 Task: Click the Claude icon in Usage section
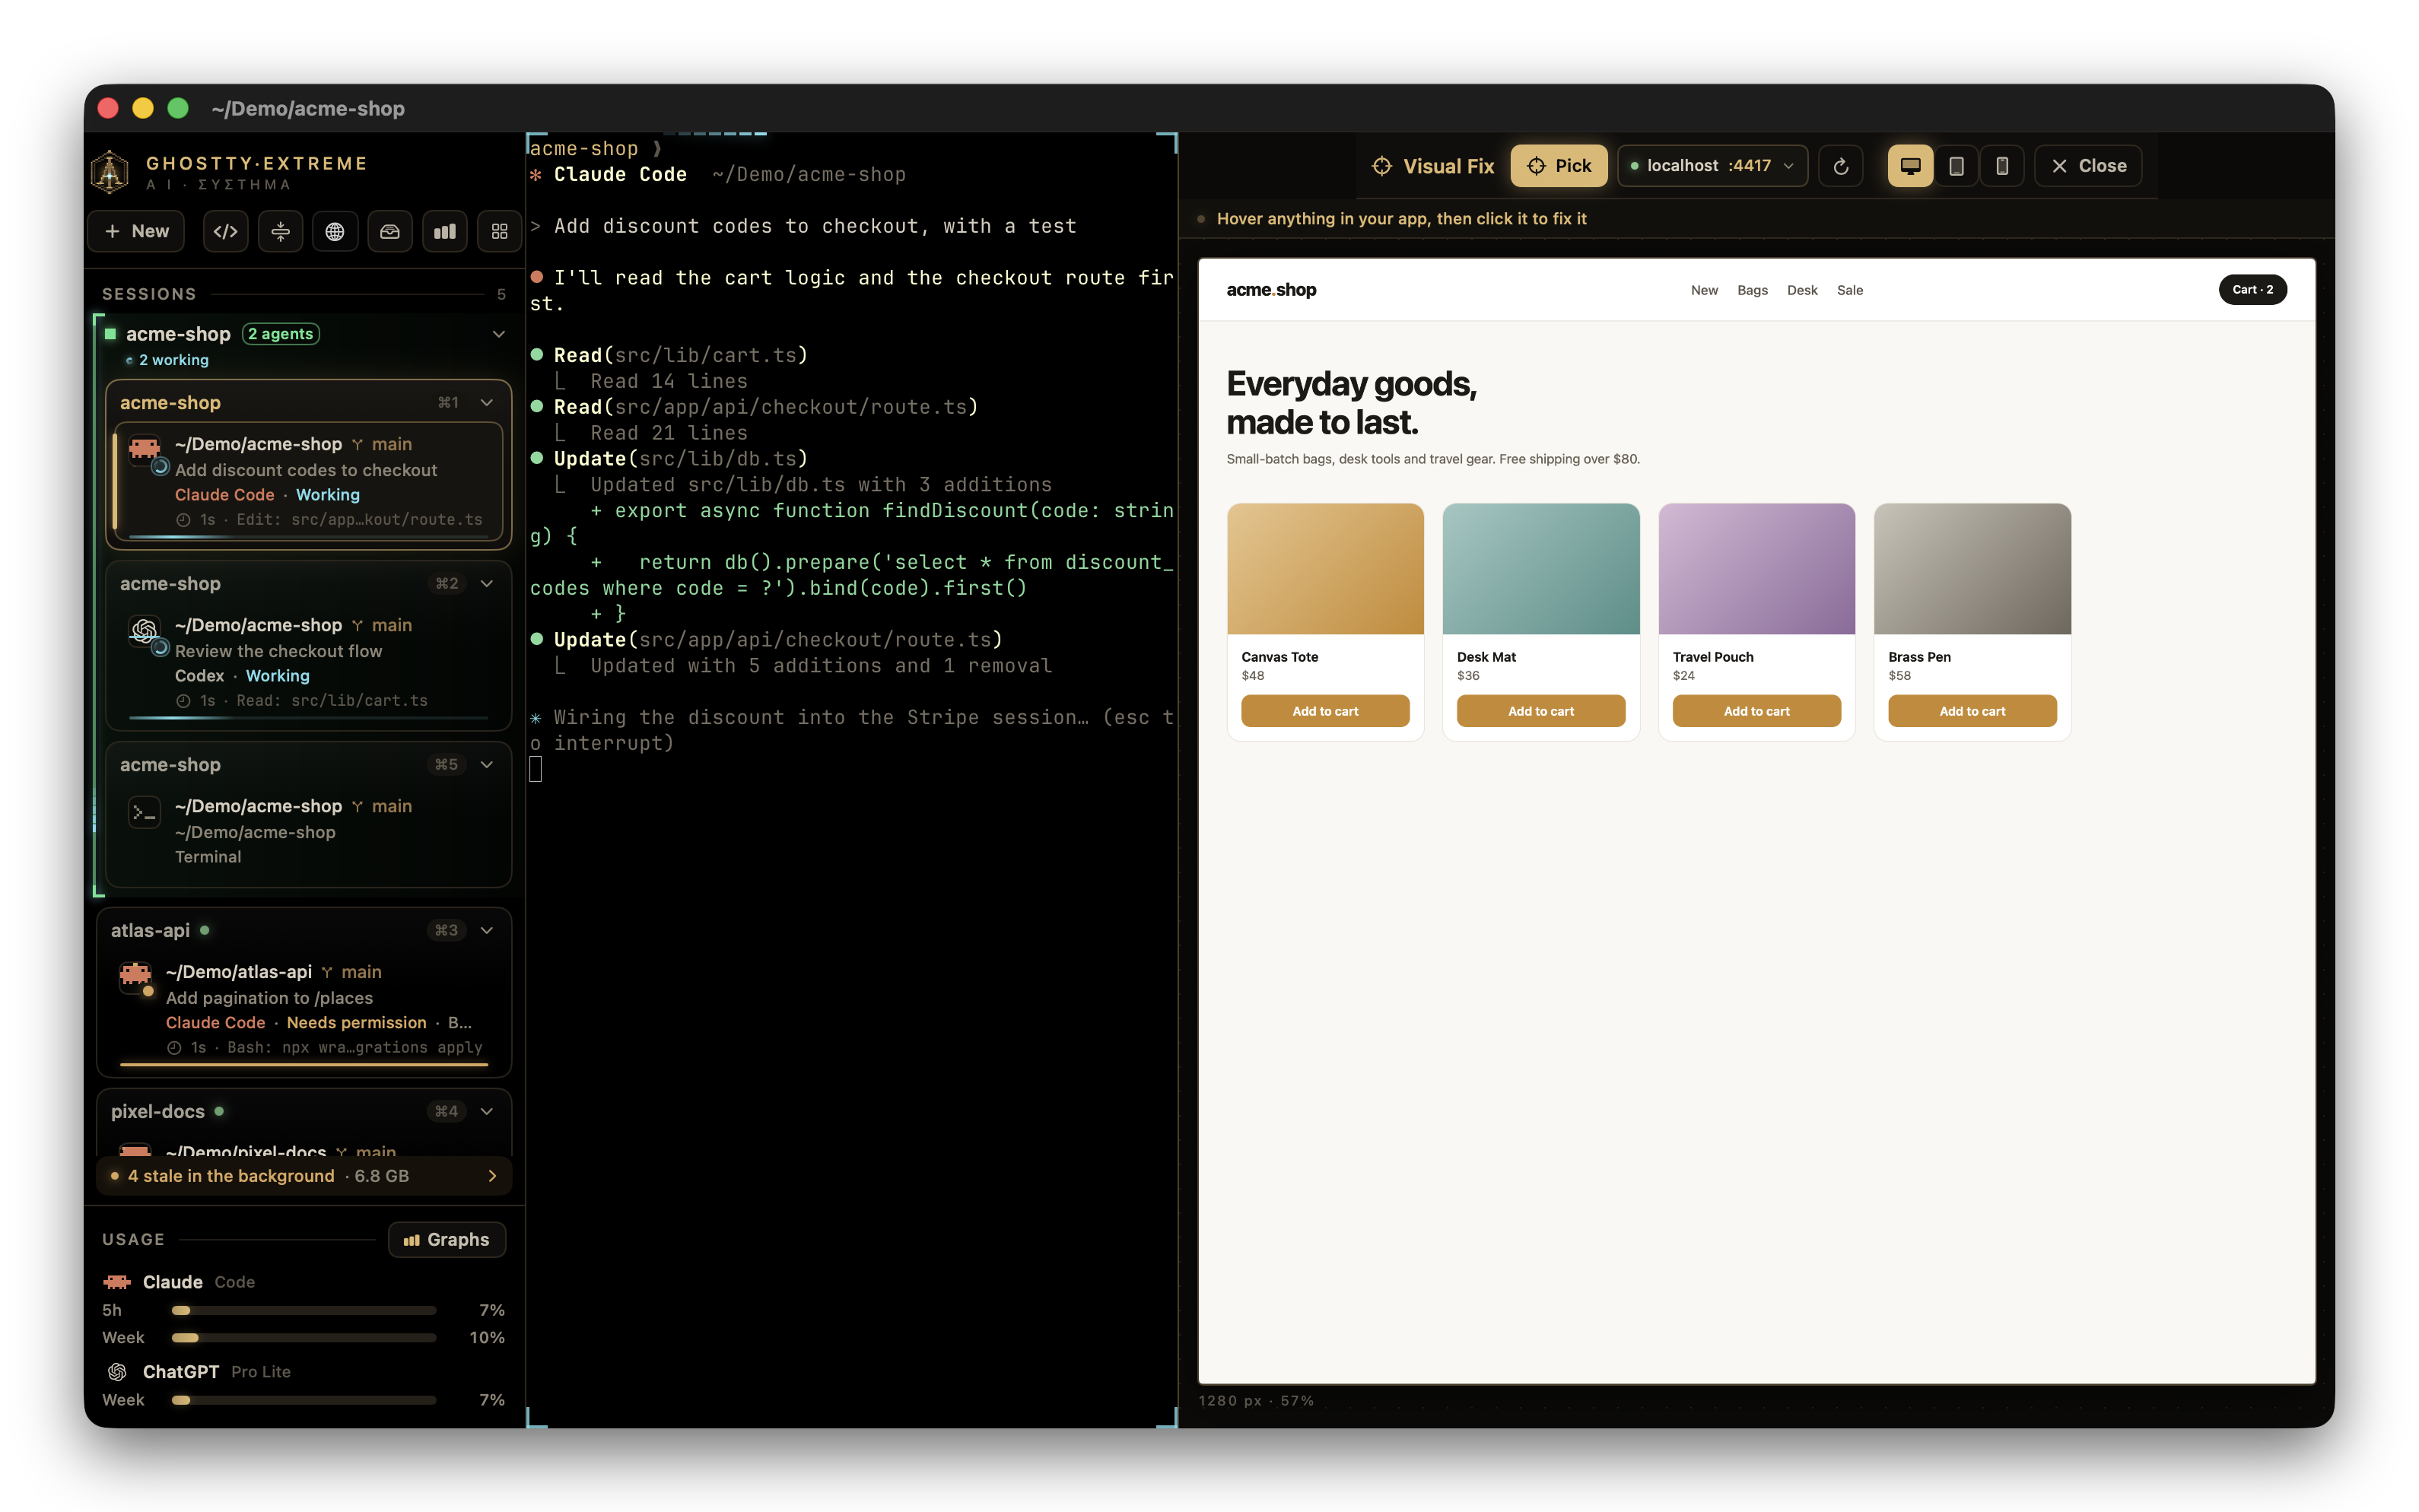(117, 1282)
